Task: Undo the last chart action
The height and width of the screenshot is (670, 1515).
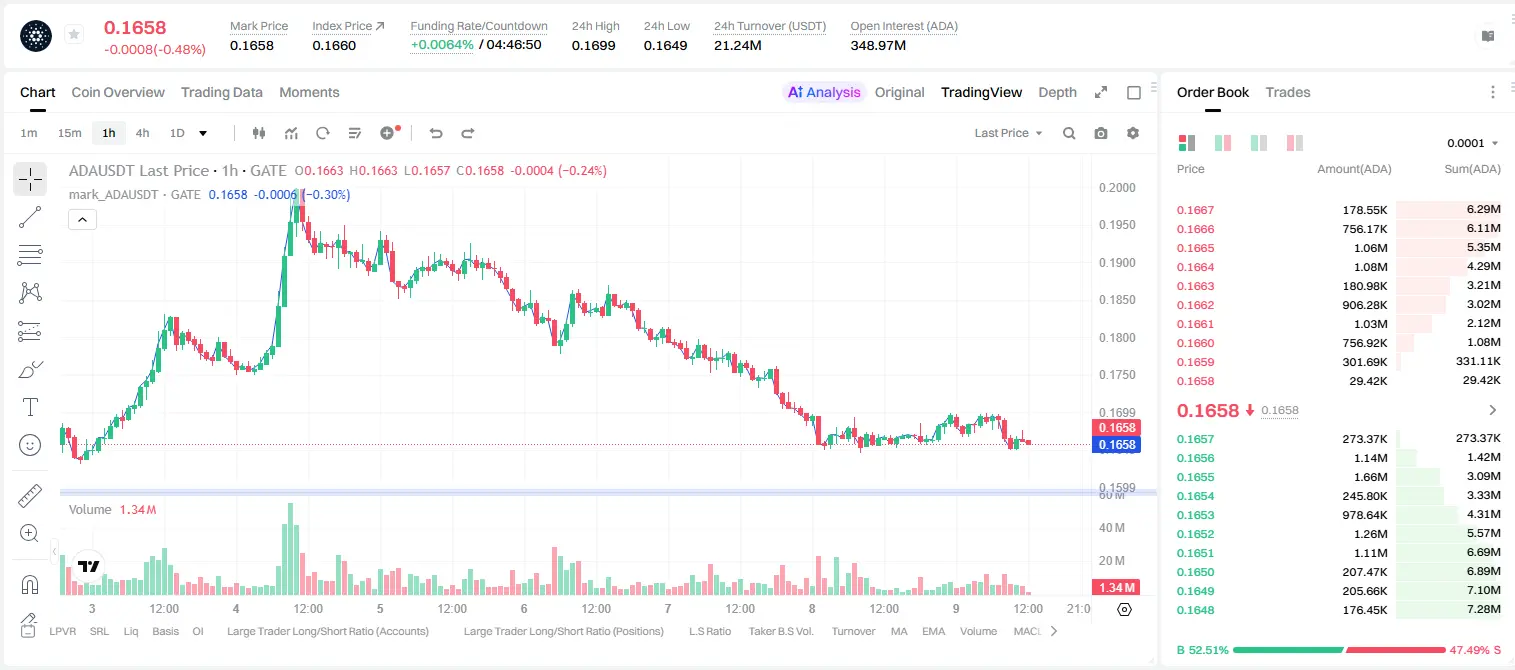Action: [435, 133]
